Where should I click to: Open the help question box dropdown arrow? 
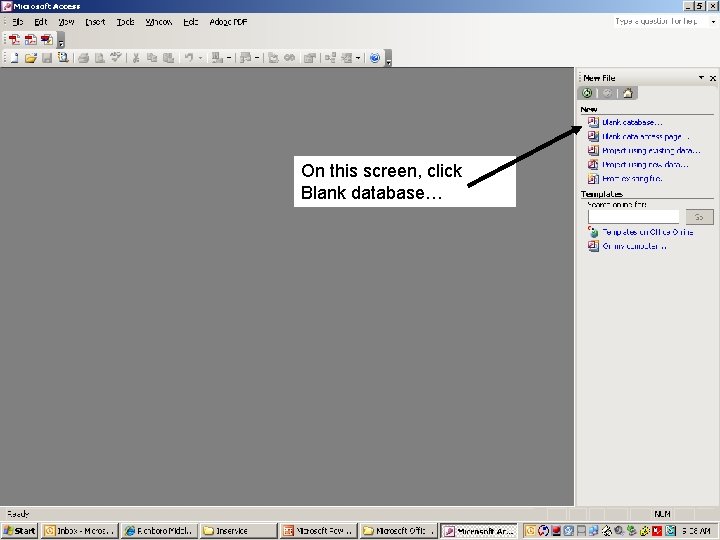(x=714, y=22)
